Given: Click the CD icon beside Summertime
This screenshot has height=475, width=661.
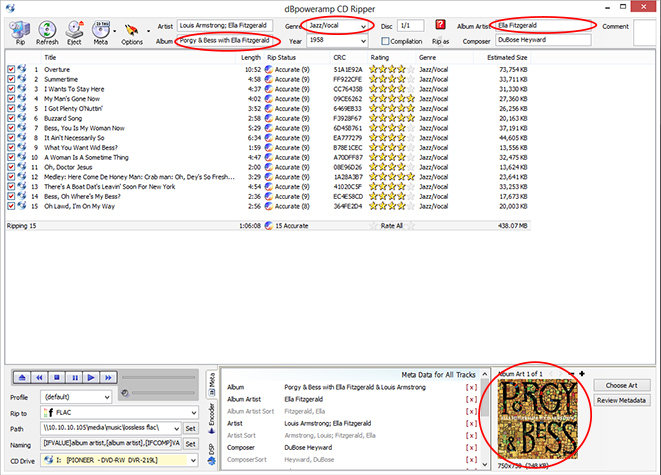Looking at the screenshot, I should (22, 79).
